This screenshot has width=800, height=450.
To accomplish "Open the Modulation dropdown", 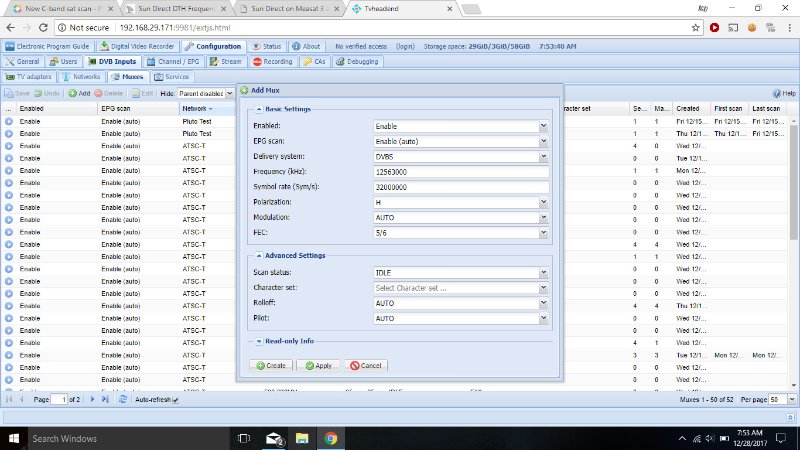I will pyautogui.click(x=543, y=218).
